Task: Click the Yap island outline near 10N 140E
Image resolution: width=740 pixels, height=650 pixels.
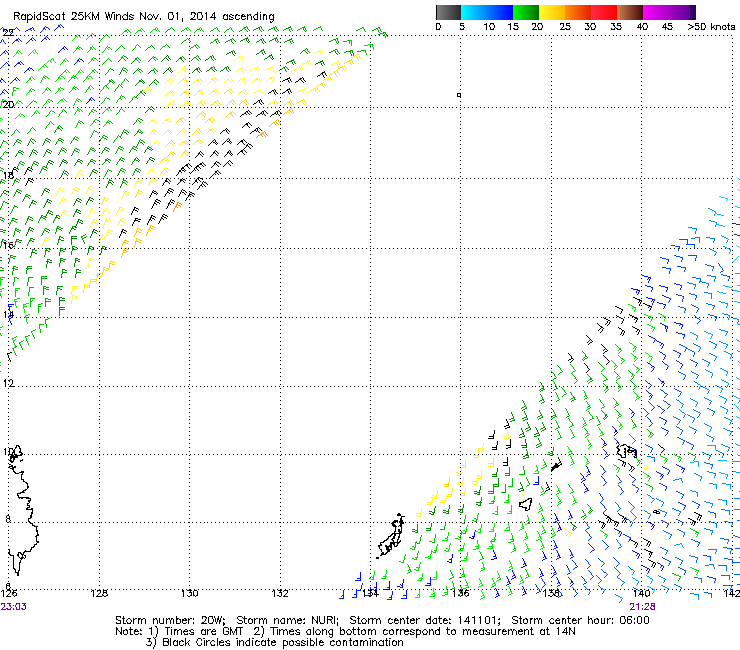Action: [x=626, y=451]
